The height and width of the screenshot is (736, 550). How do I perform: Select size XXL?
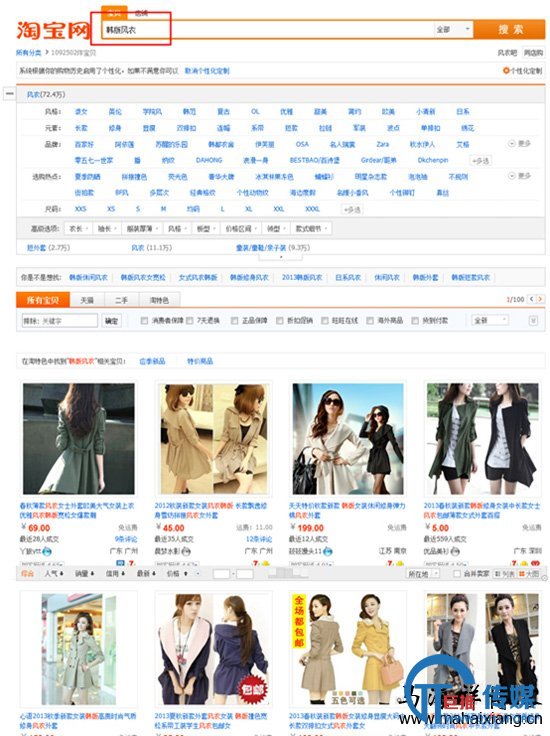[278, 209]
